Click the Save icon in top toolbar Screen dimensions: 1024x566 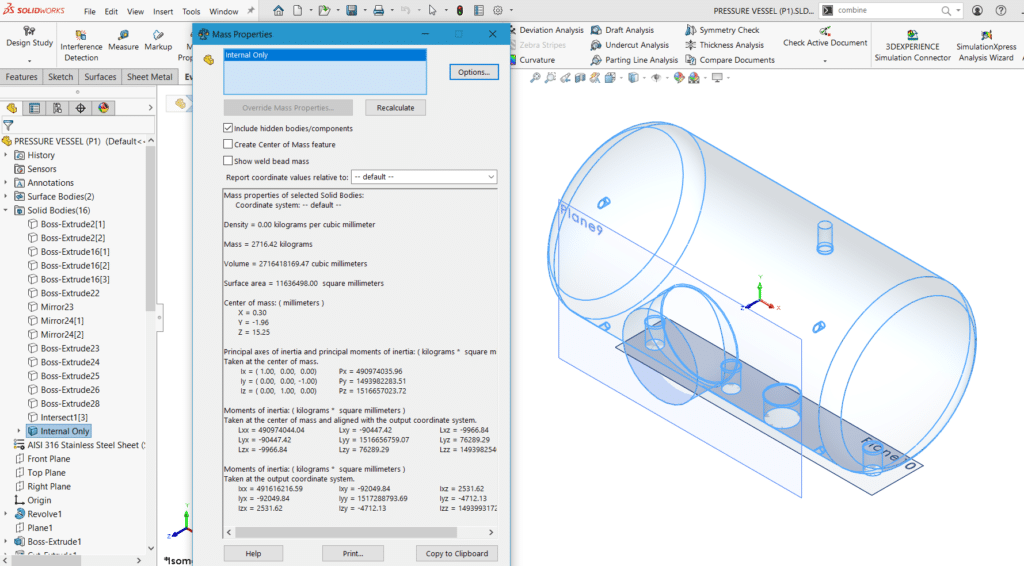[x=351, y=10]
